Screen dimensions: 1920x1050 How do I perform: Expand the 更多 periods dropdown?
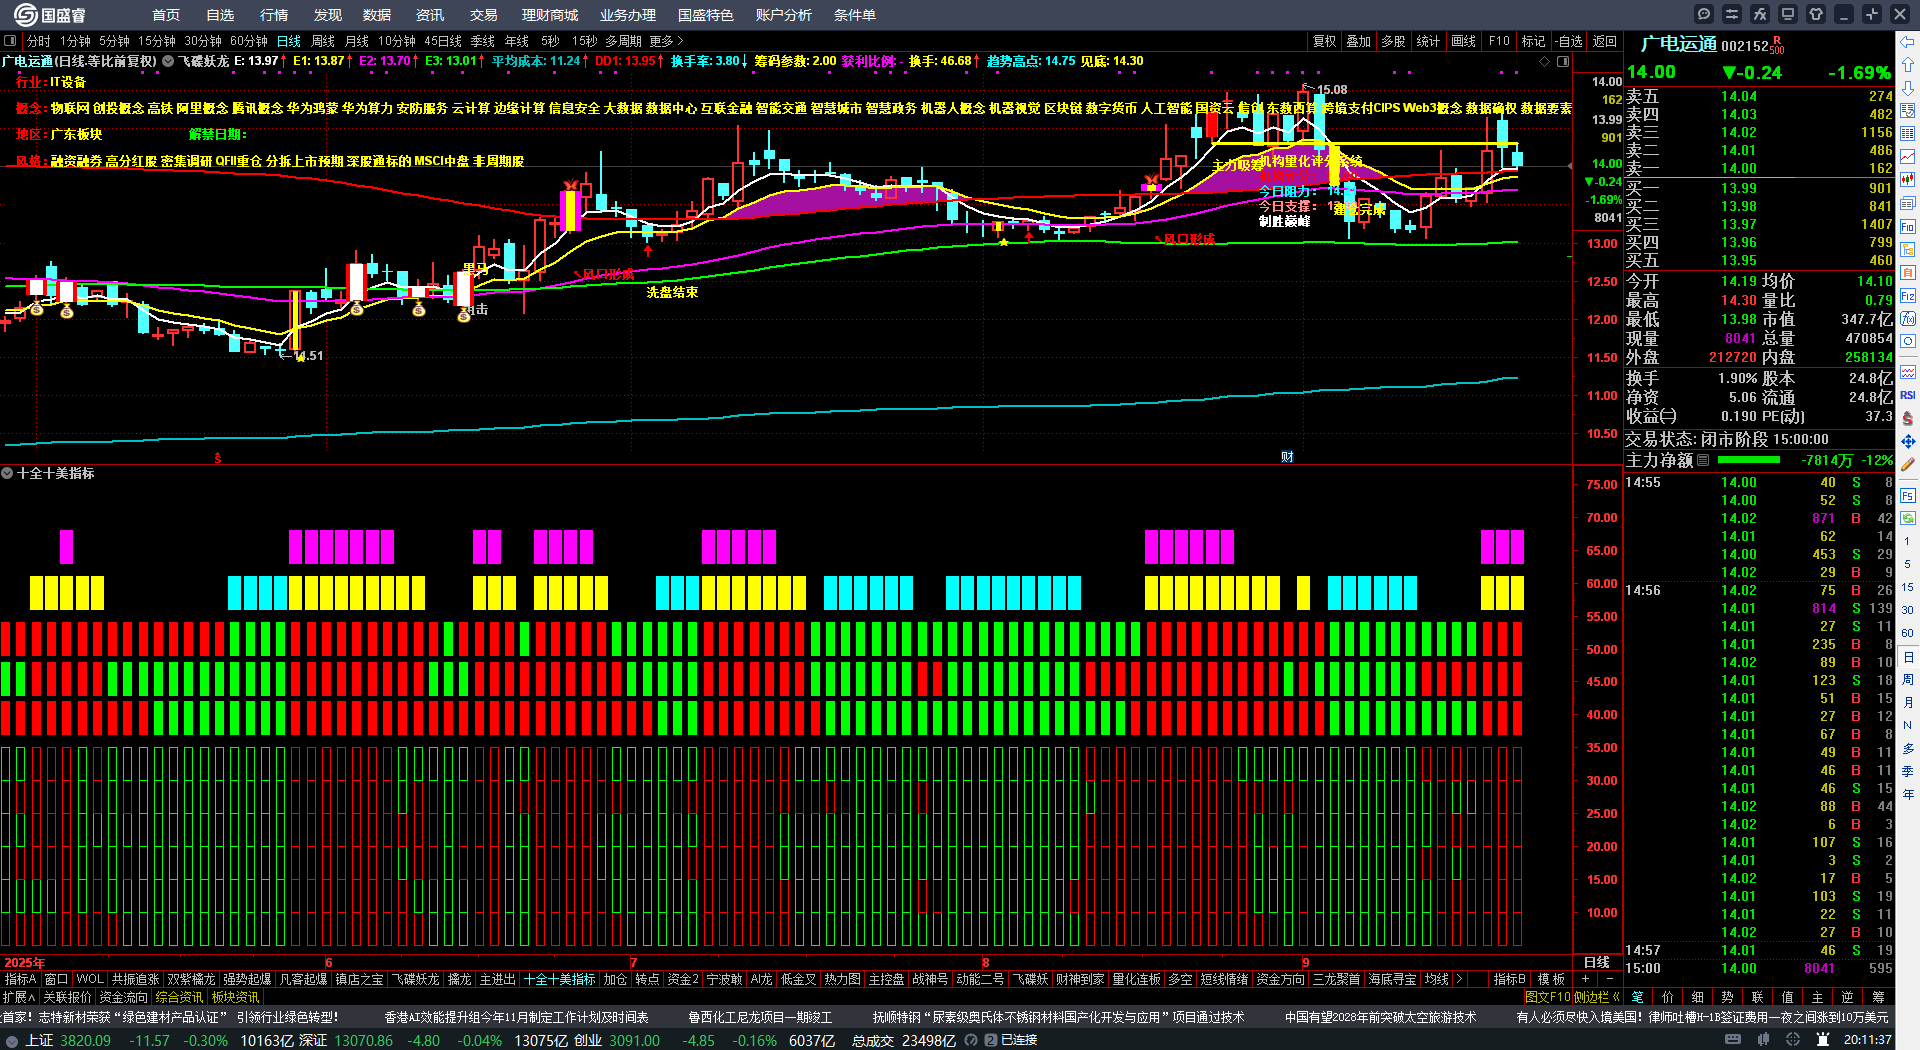click(x=666, y=41)
